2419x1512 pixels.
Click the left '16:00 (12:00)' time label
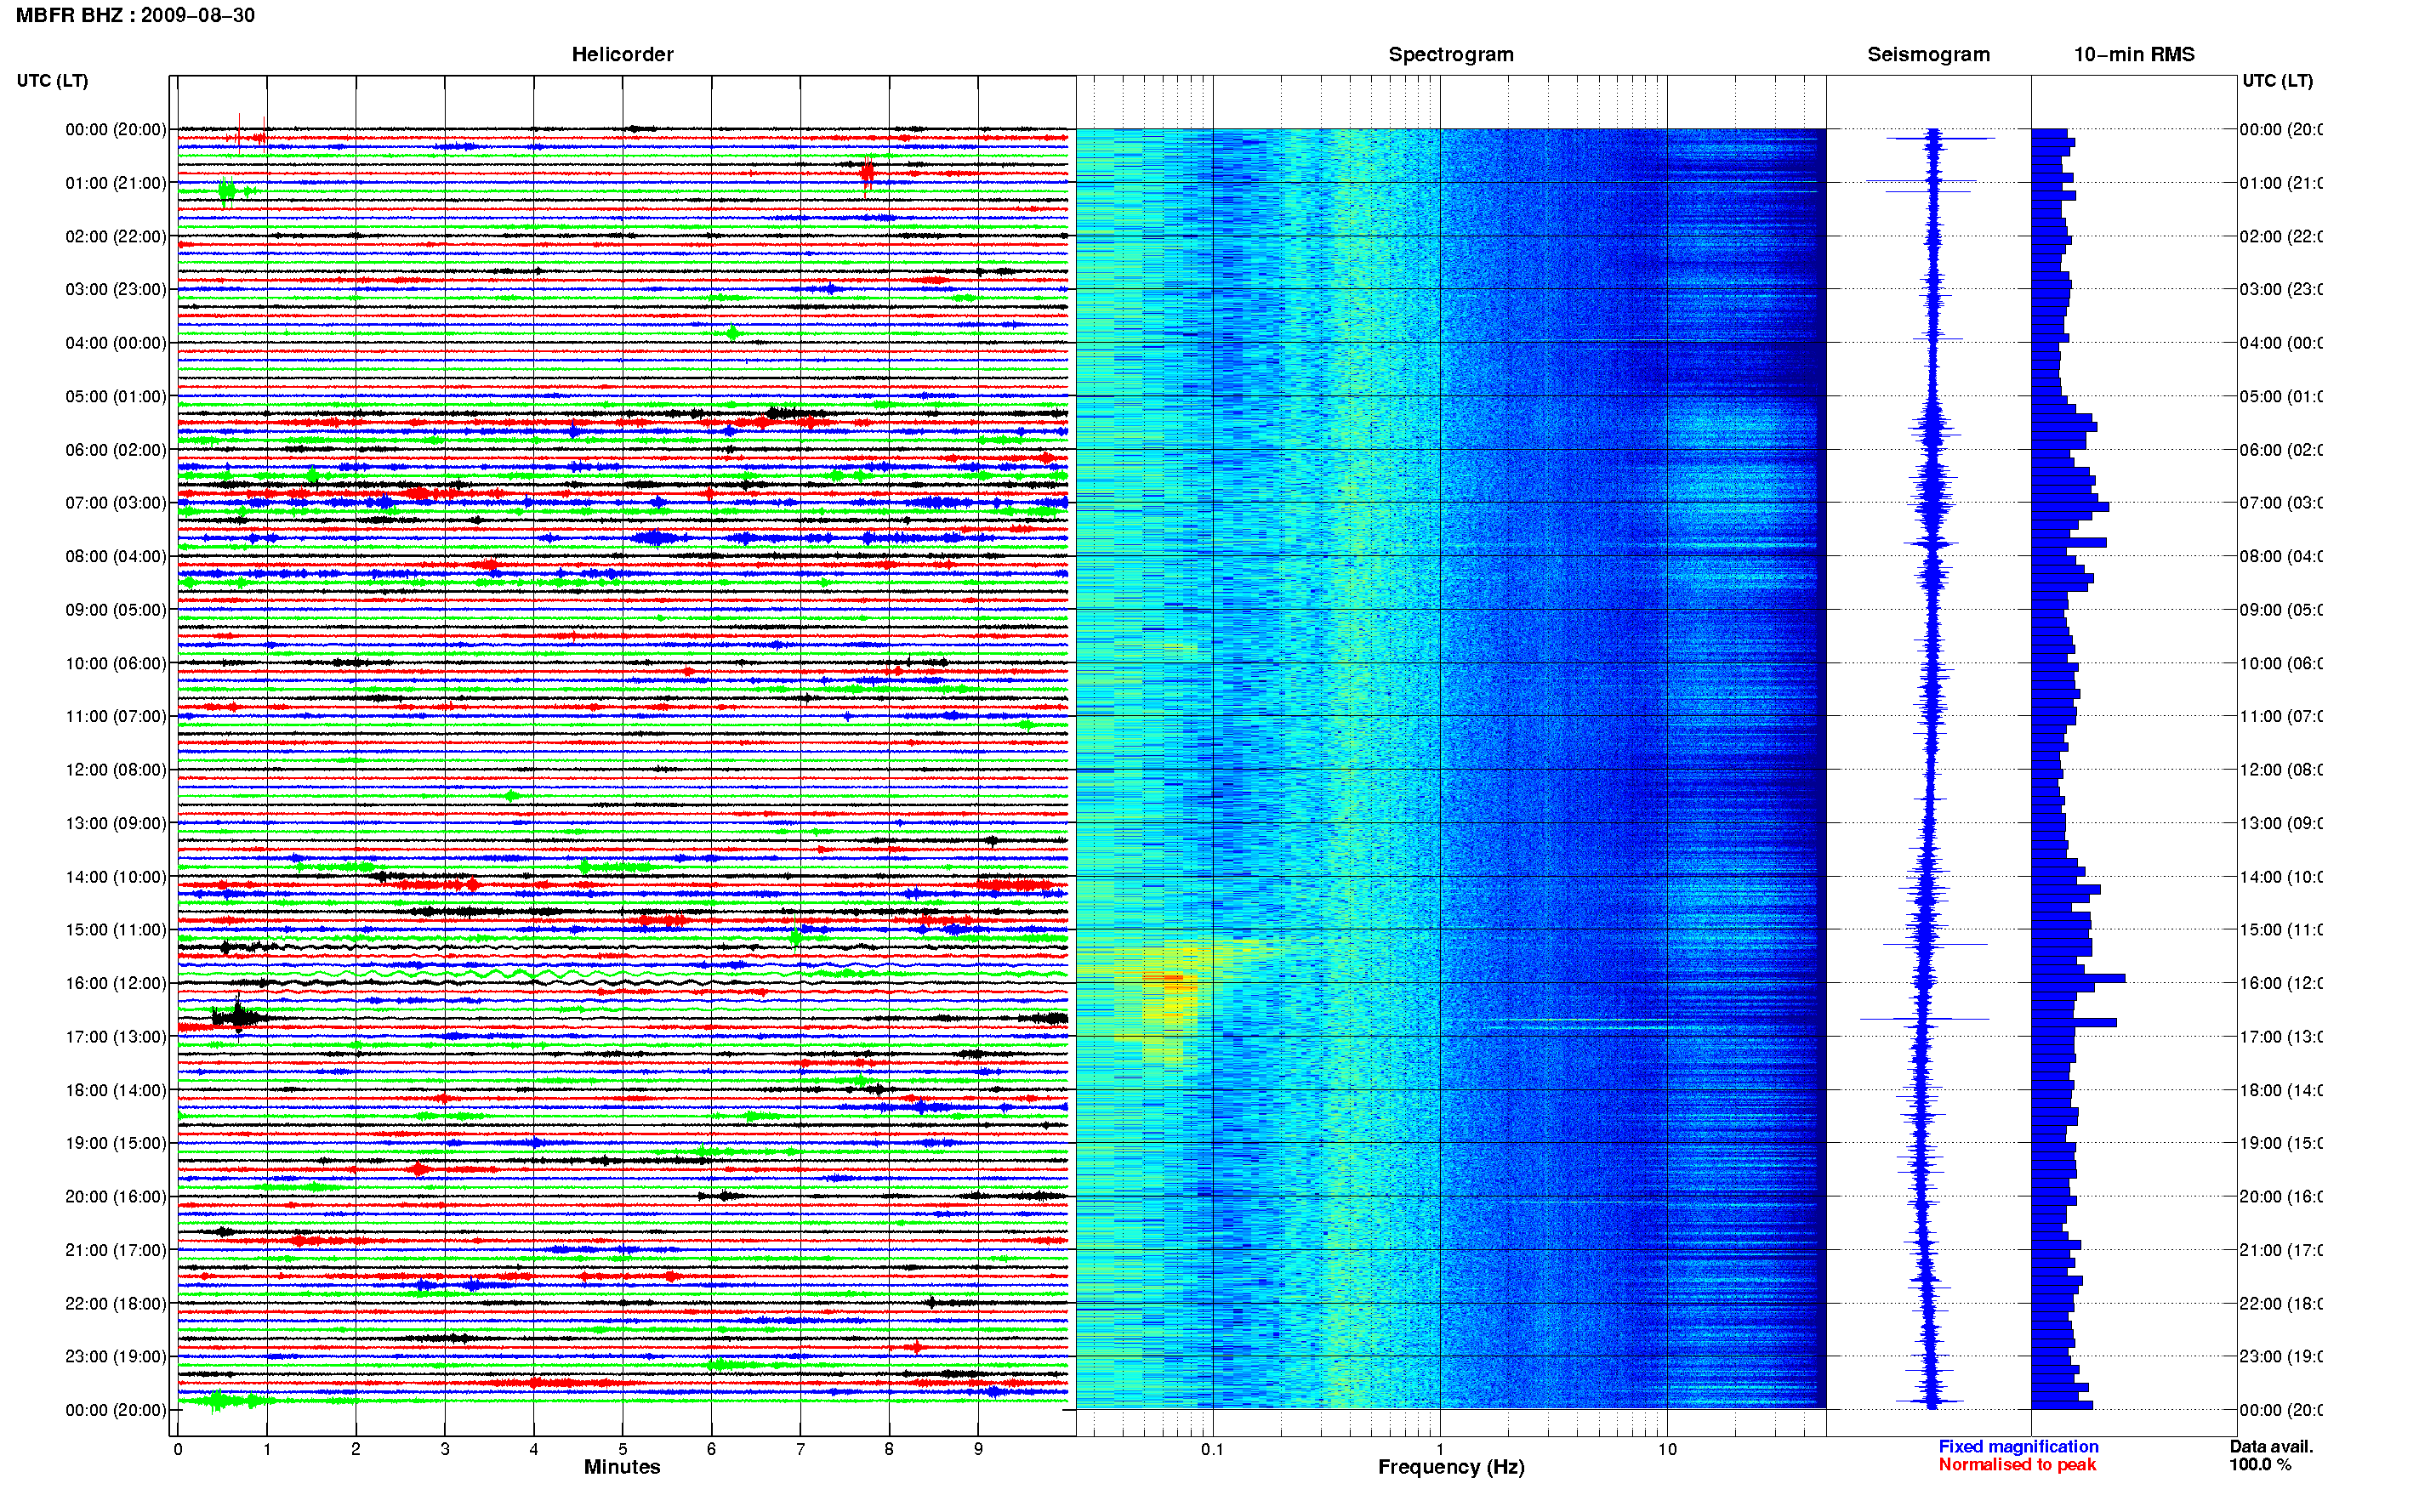(x=116, y=983)
